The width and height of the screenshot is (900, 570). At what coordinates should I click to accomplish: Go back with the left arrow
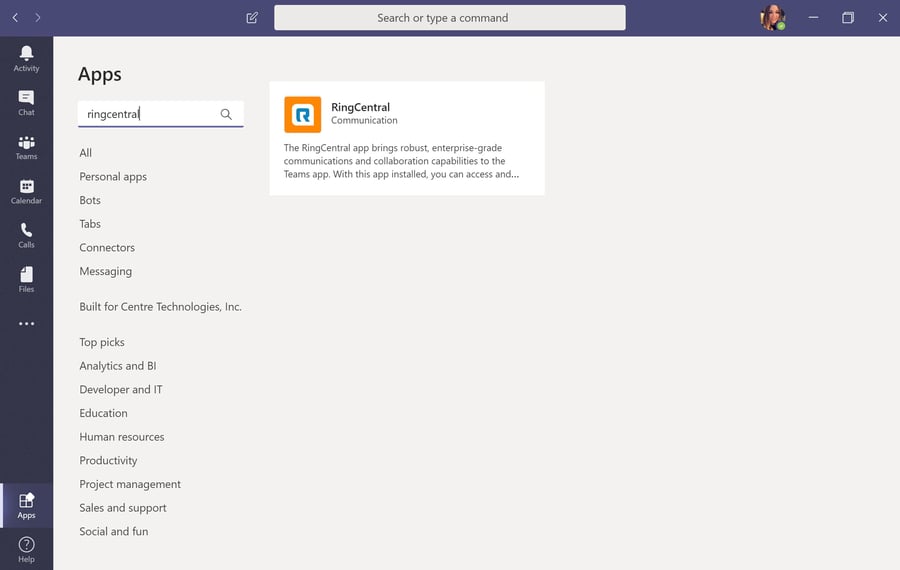[15, 18]
